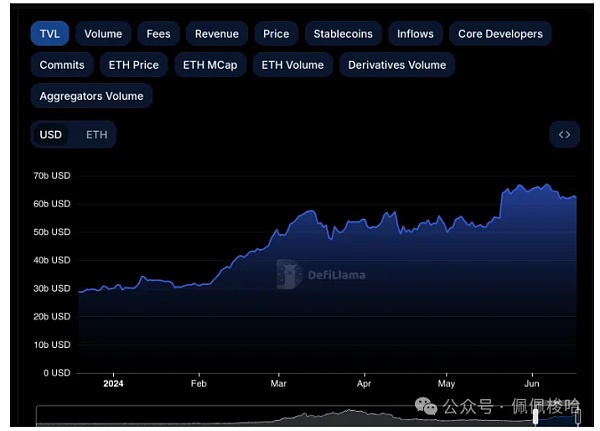This screenshot has height=431, width=600.
Task: Click left handle of range slider
Action: [535, 416]
